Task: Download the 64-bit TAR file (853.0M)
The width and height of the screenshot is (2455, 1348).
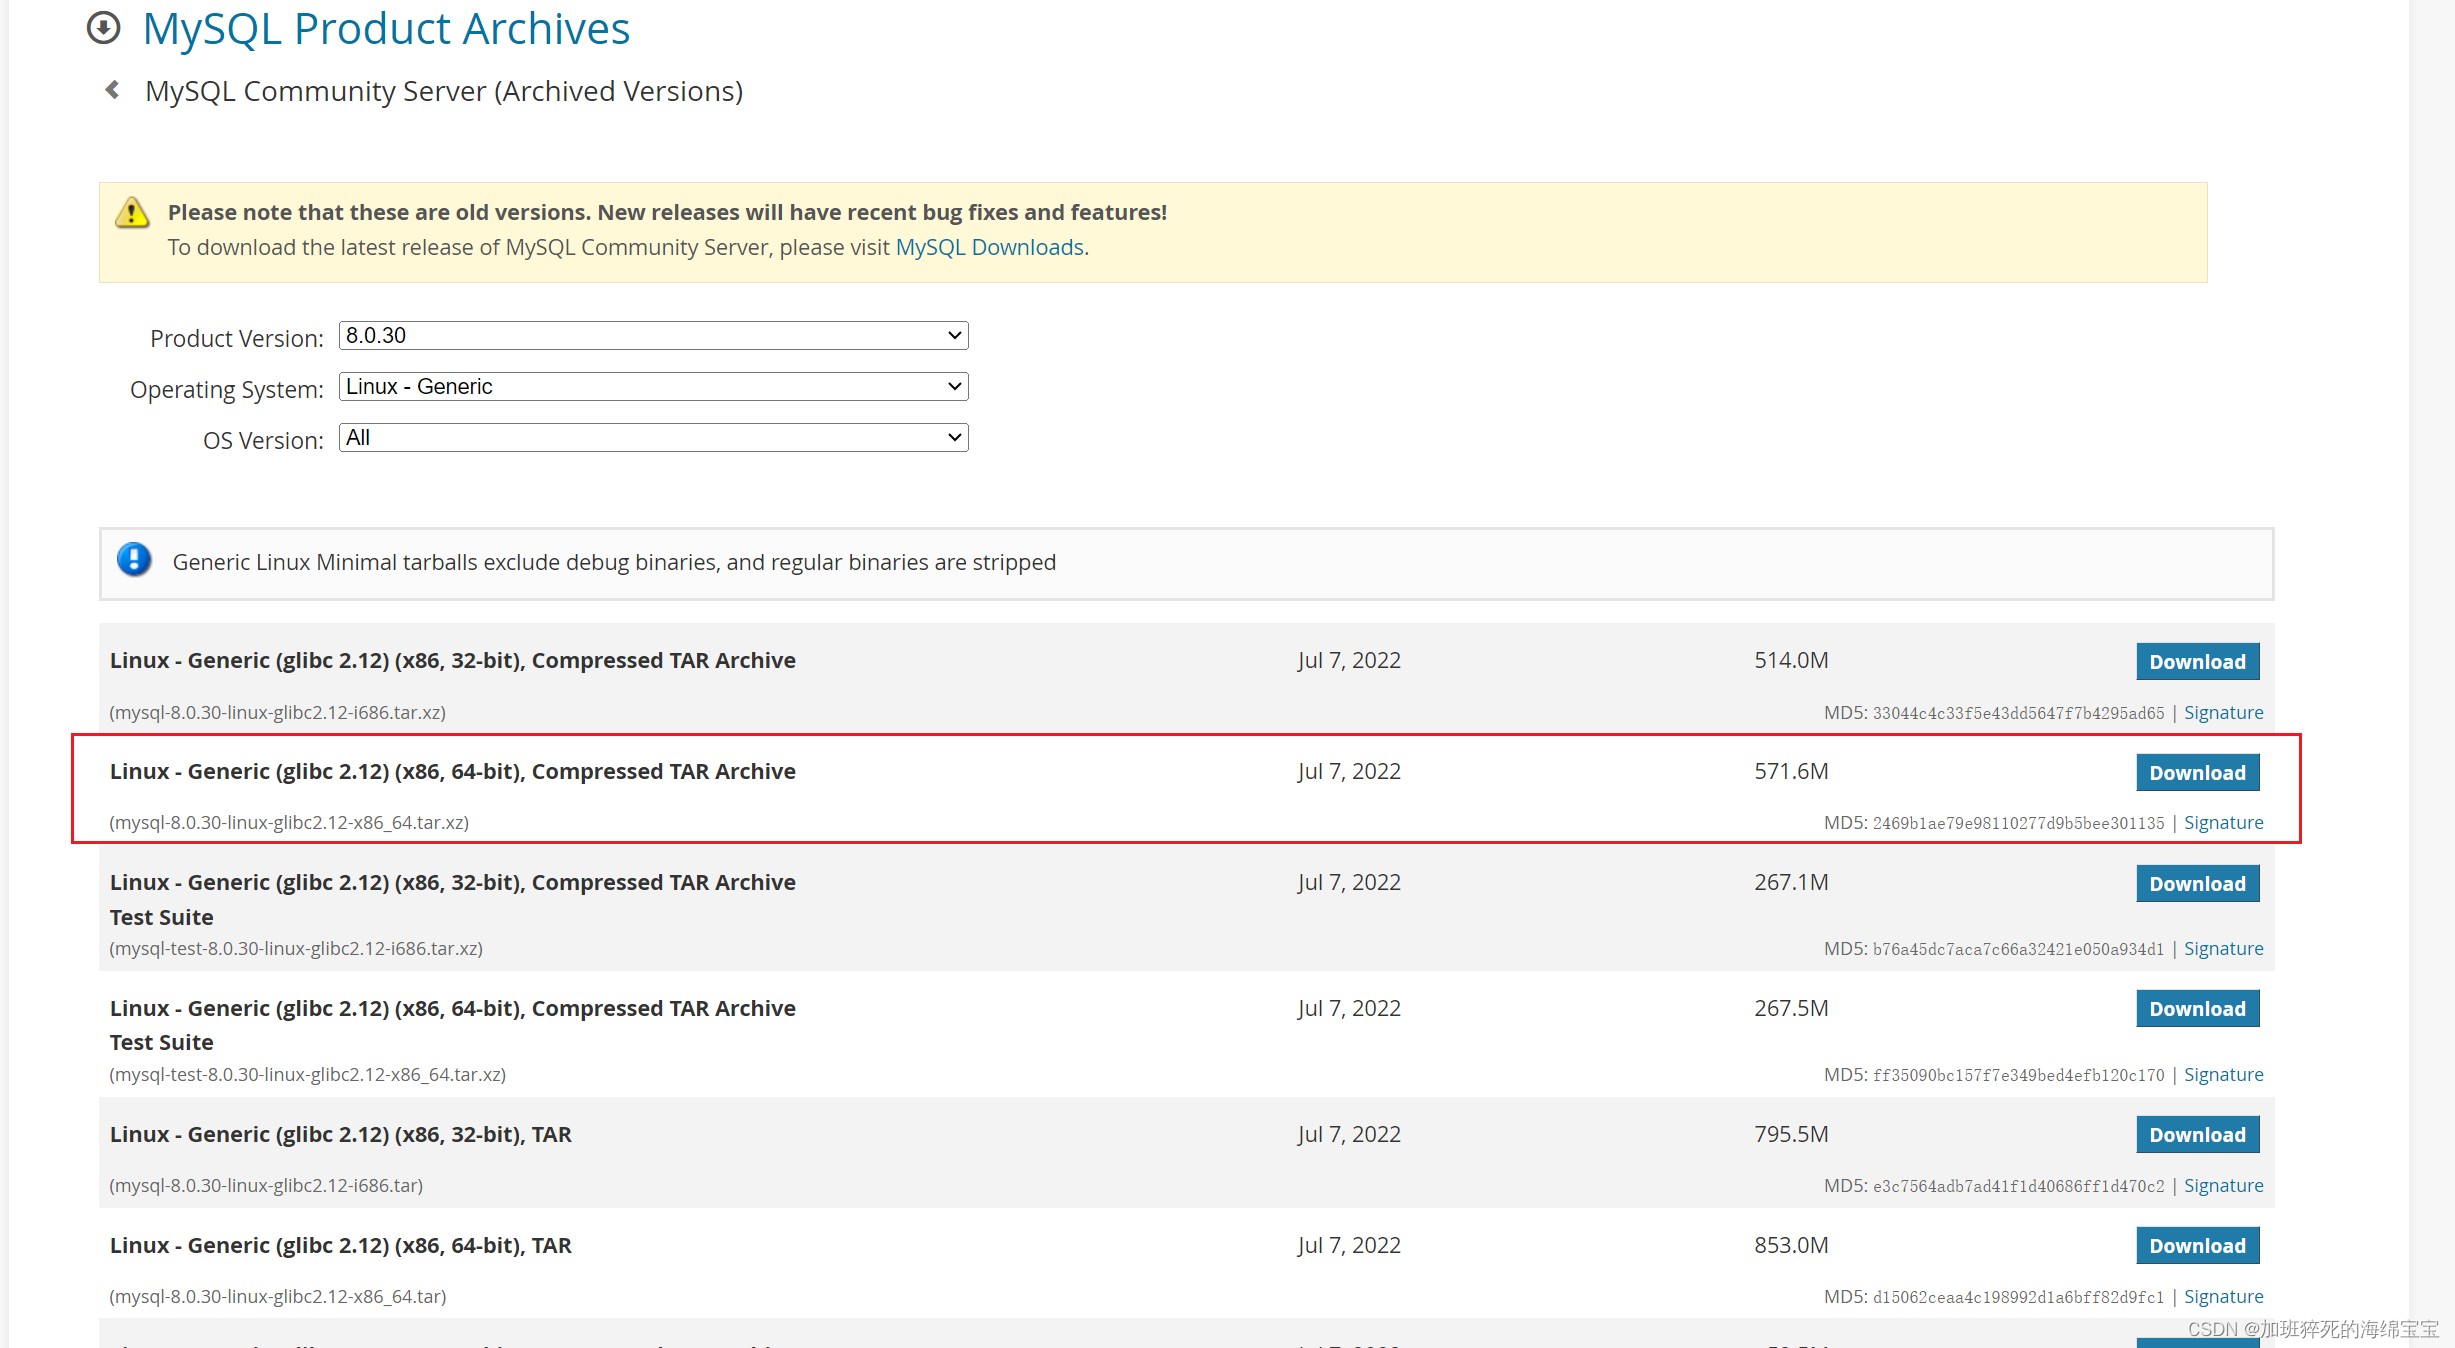Action: point(2197,1246)
